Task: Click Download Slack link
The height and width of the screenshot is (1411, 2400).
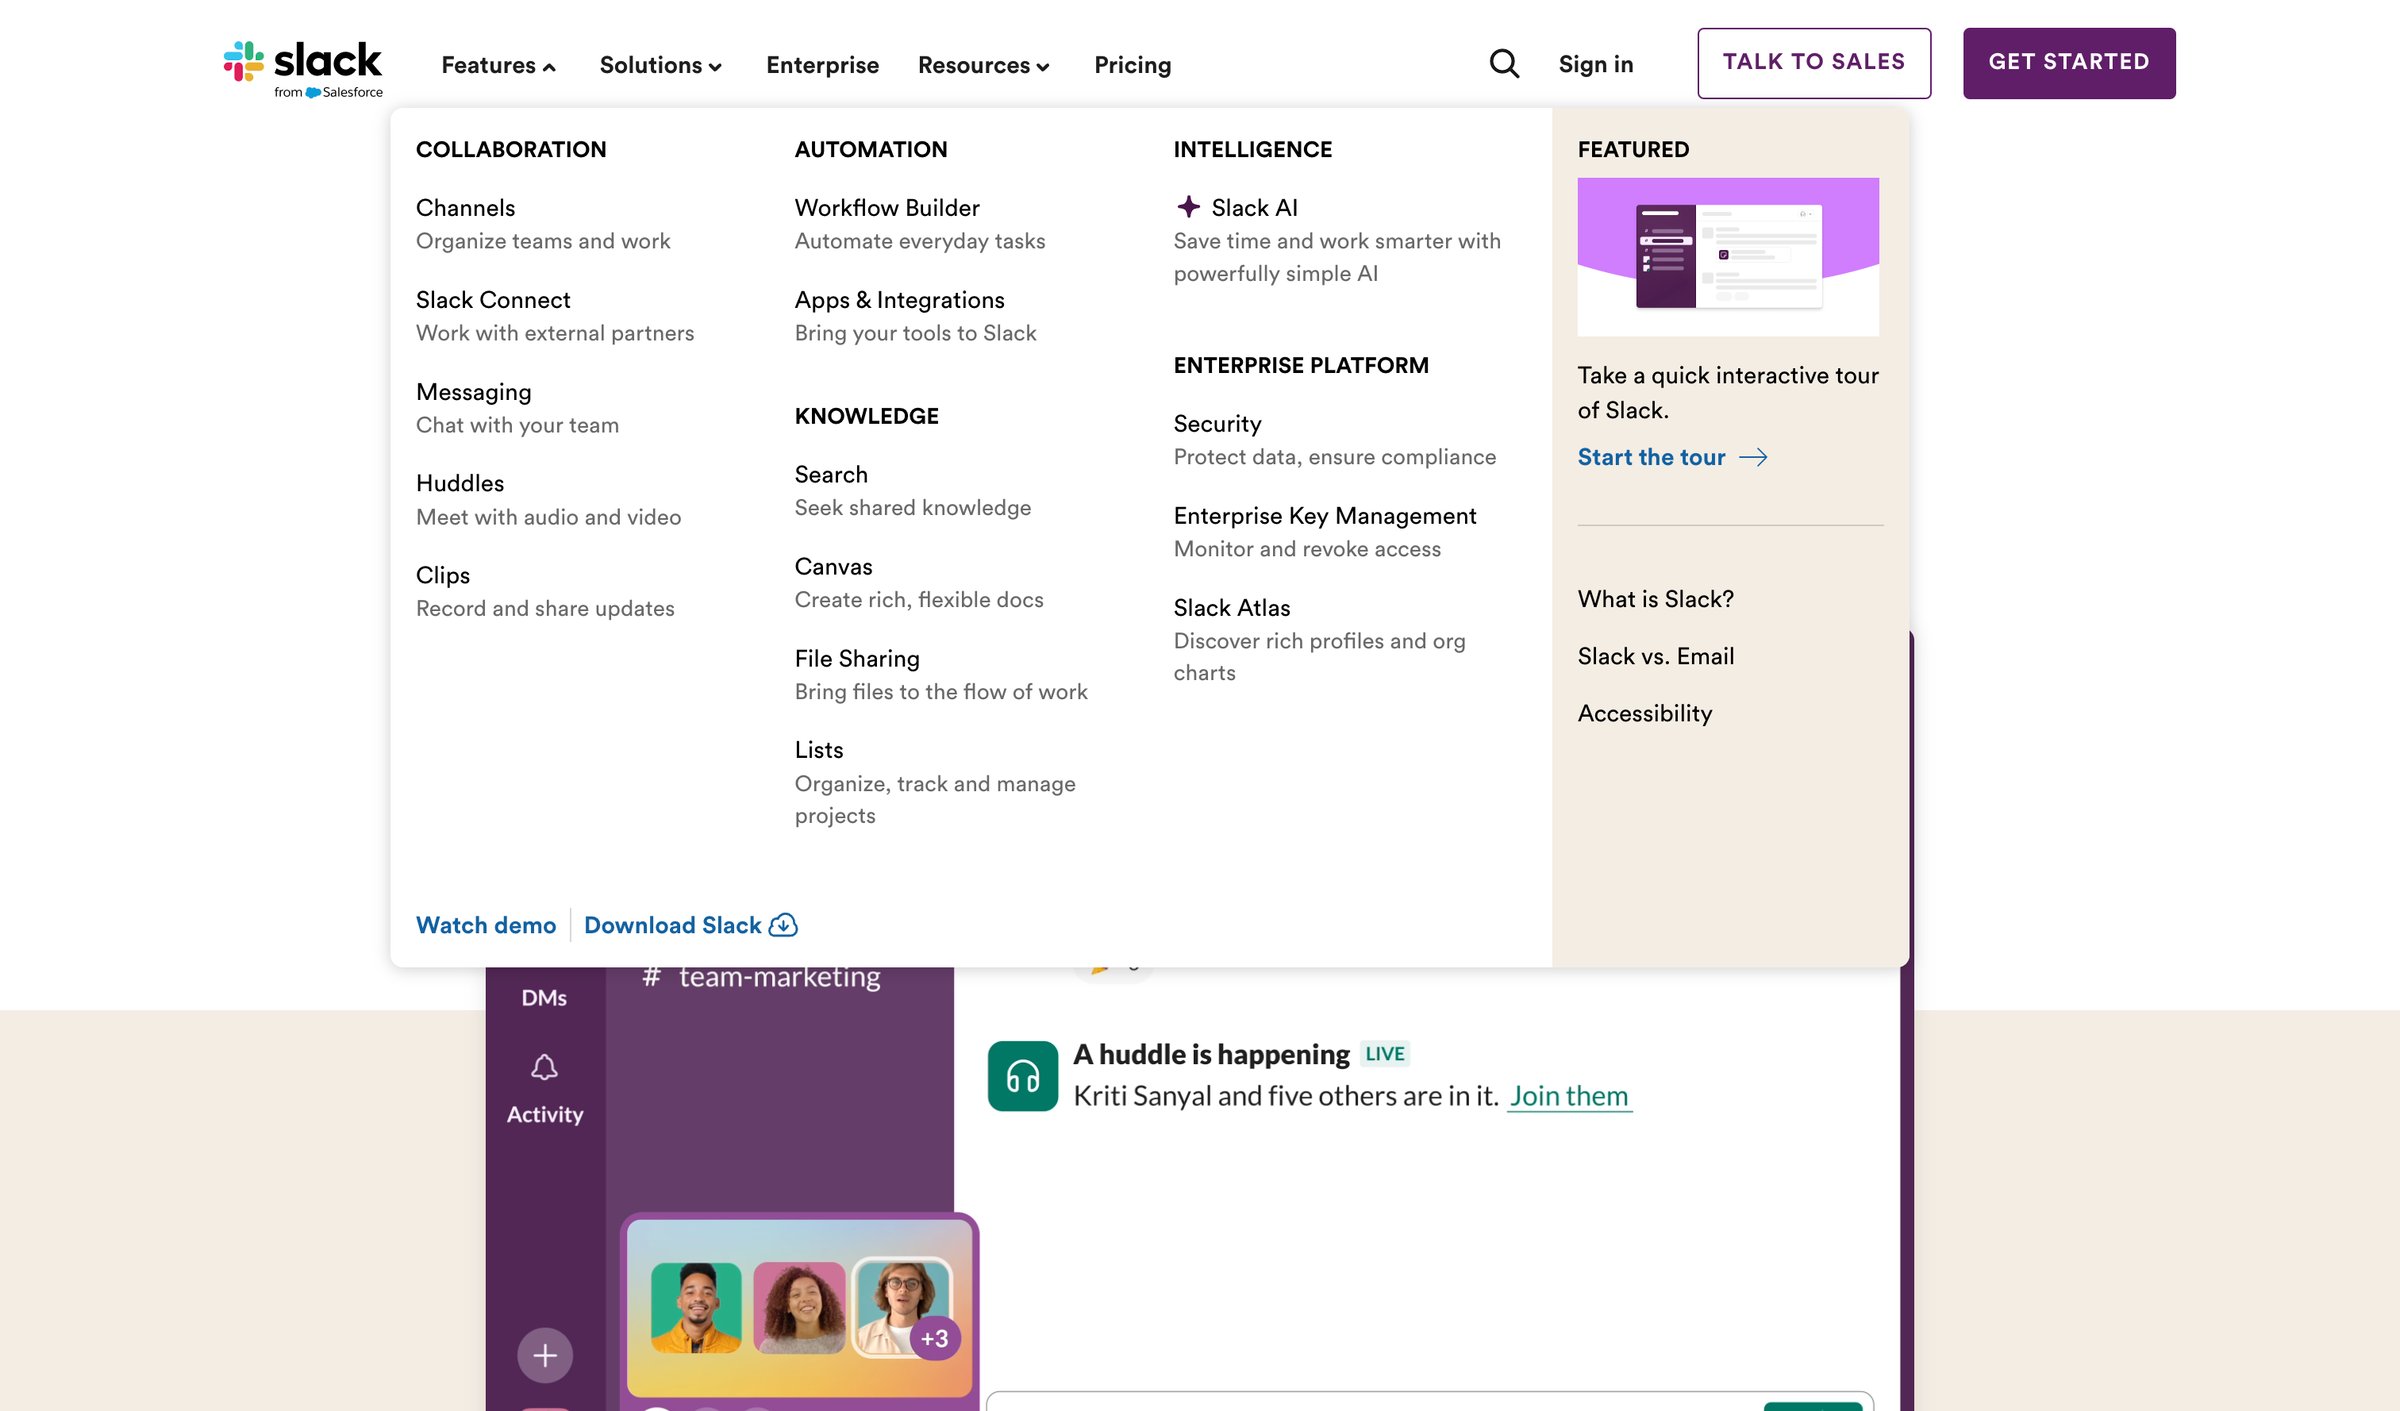Action: tap(673, 925)
